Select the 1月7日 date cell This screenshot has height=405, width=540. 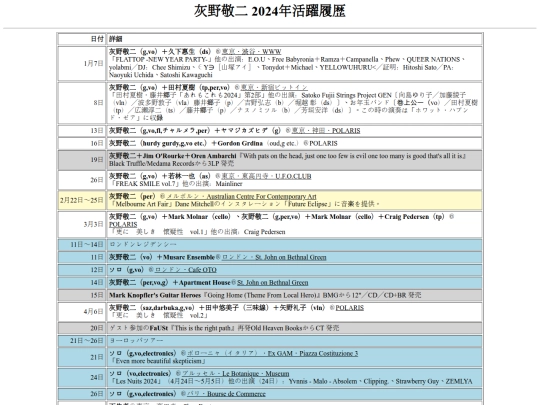click(82, 63)
